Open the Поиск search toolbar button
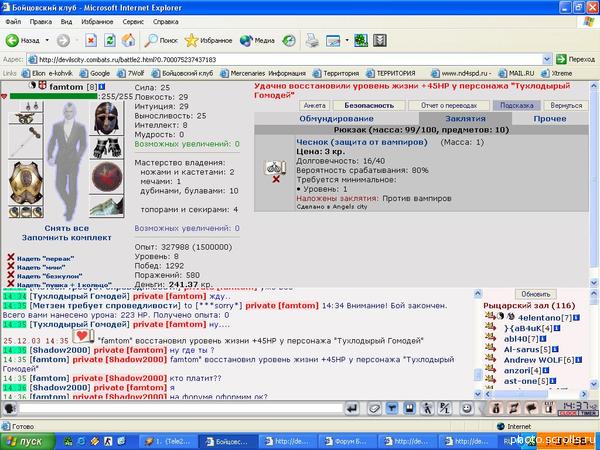Screen dimensions: 600x450 click(x=161, y=40)
